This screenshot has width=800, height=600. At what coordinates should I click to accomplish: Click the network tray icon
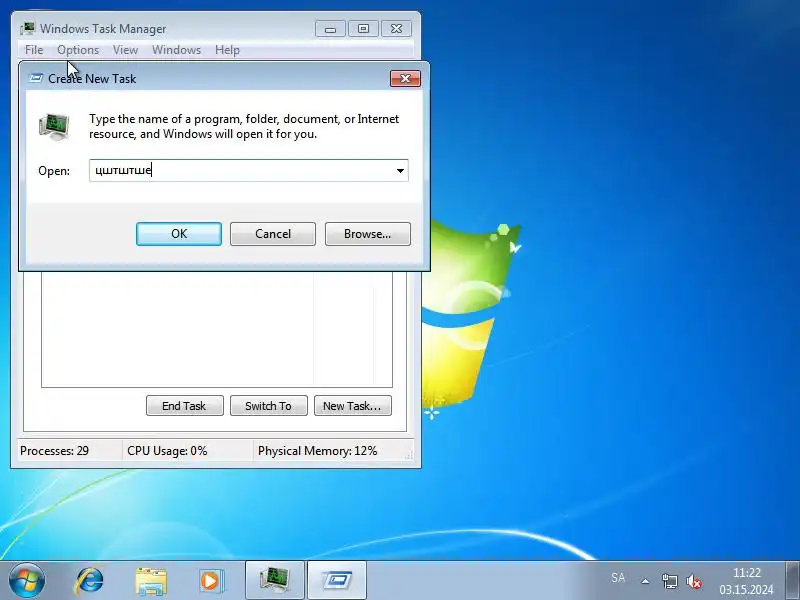[x=669, y=581]
